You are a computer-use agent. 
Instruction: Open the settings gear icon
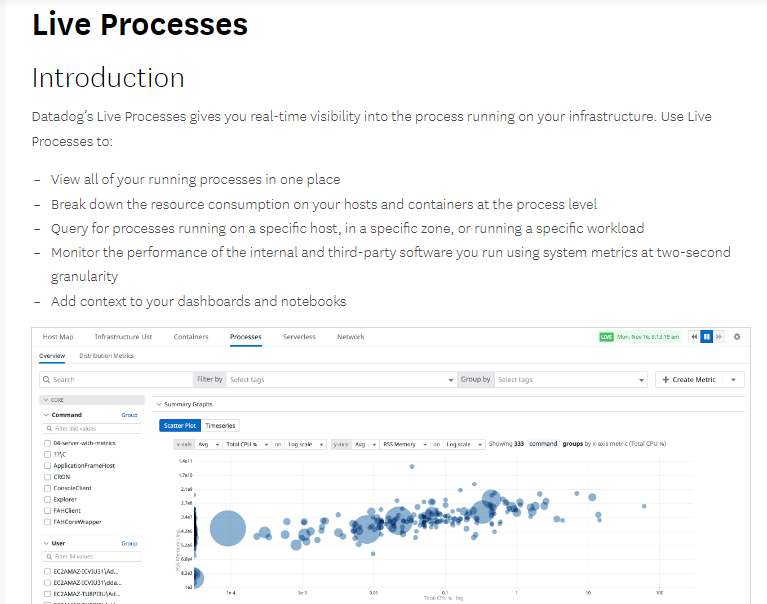737,336
